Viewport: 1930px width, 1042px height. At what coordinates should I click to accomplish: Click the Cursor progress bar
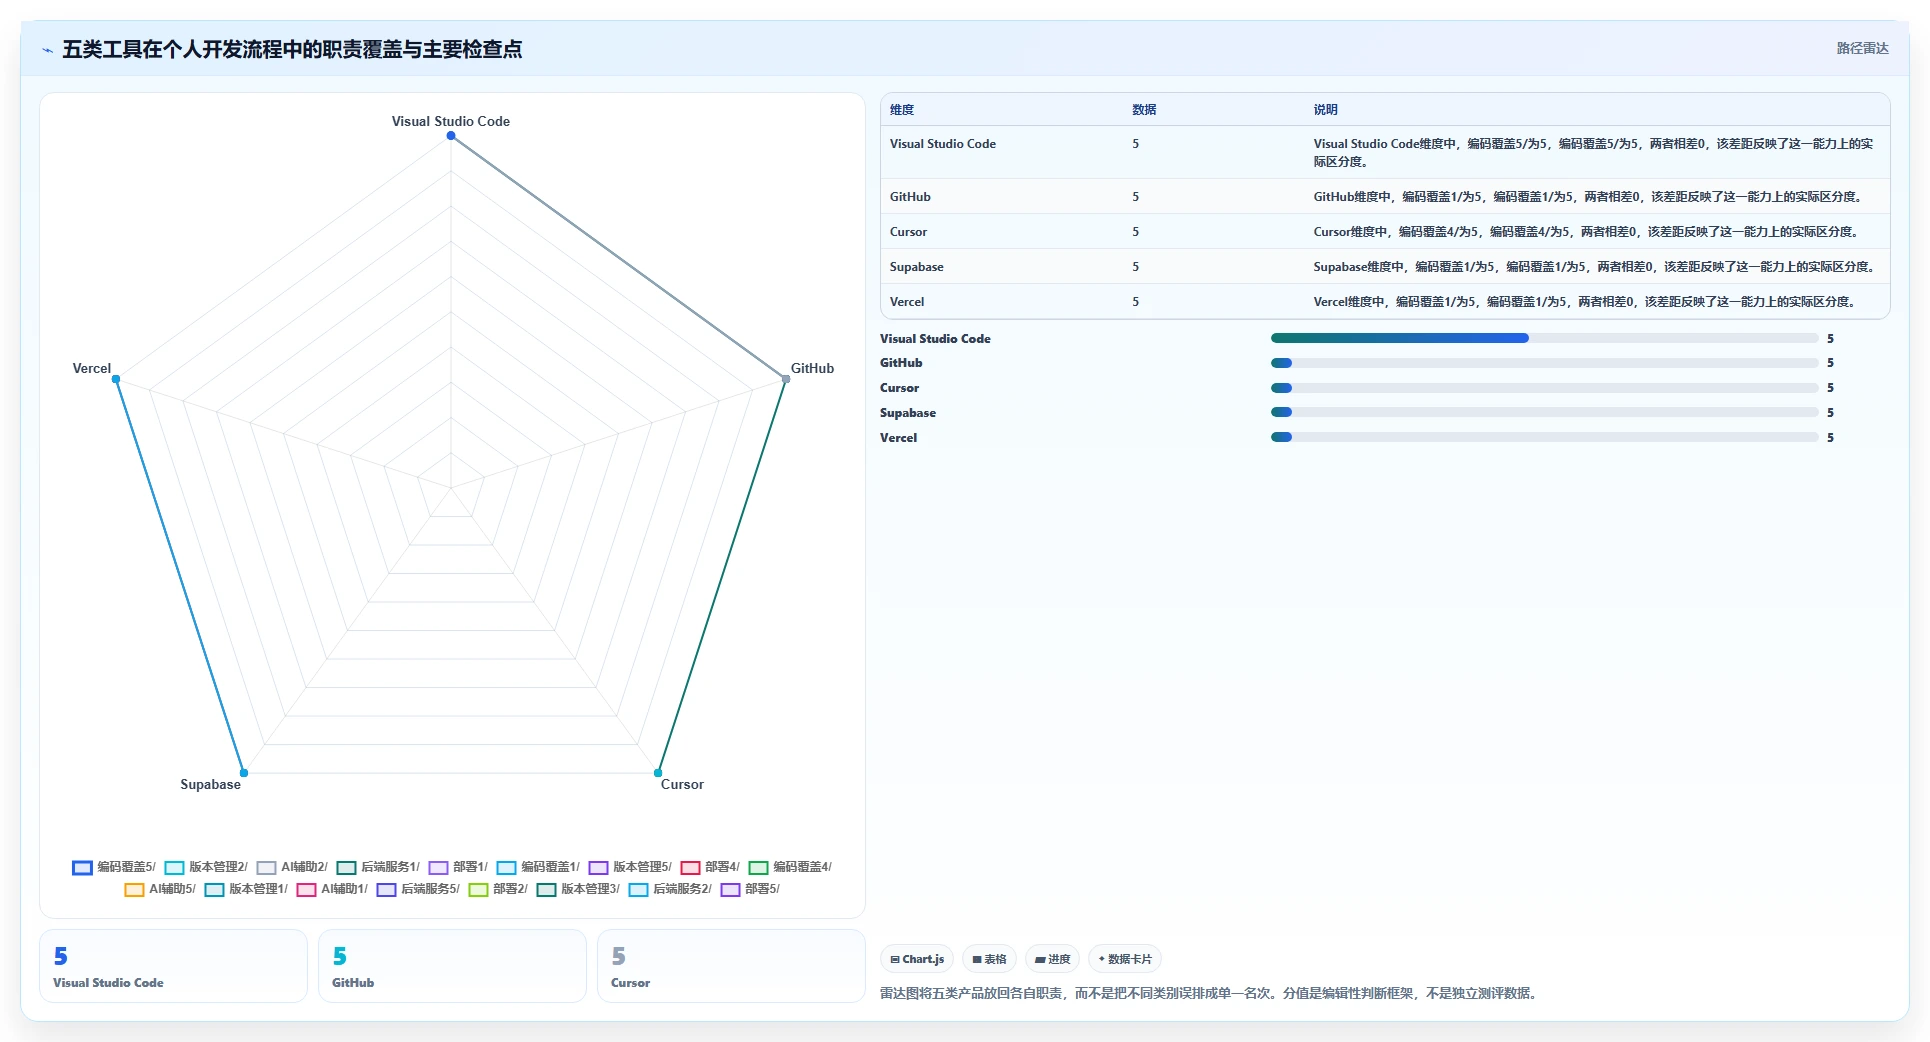[x=1544, y=388]
